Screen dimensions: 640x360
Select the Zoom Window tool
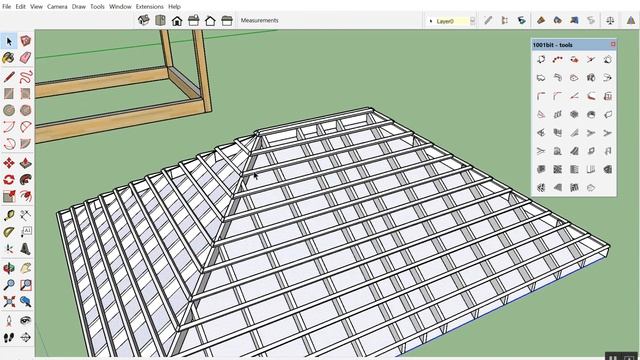tap(25, 284)
